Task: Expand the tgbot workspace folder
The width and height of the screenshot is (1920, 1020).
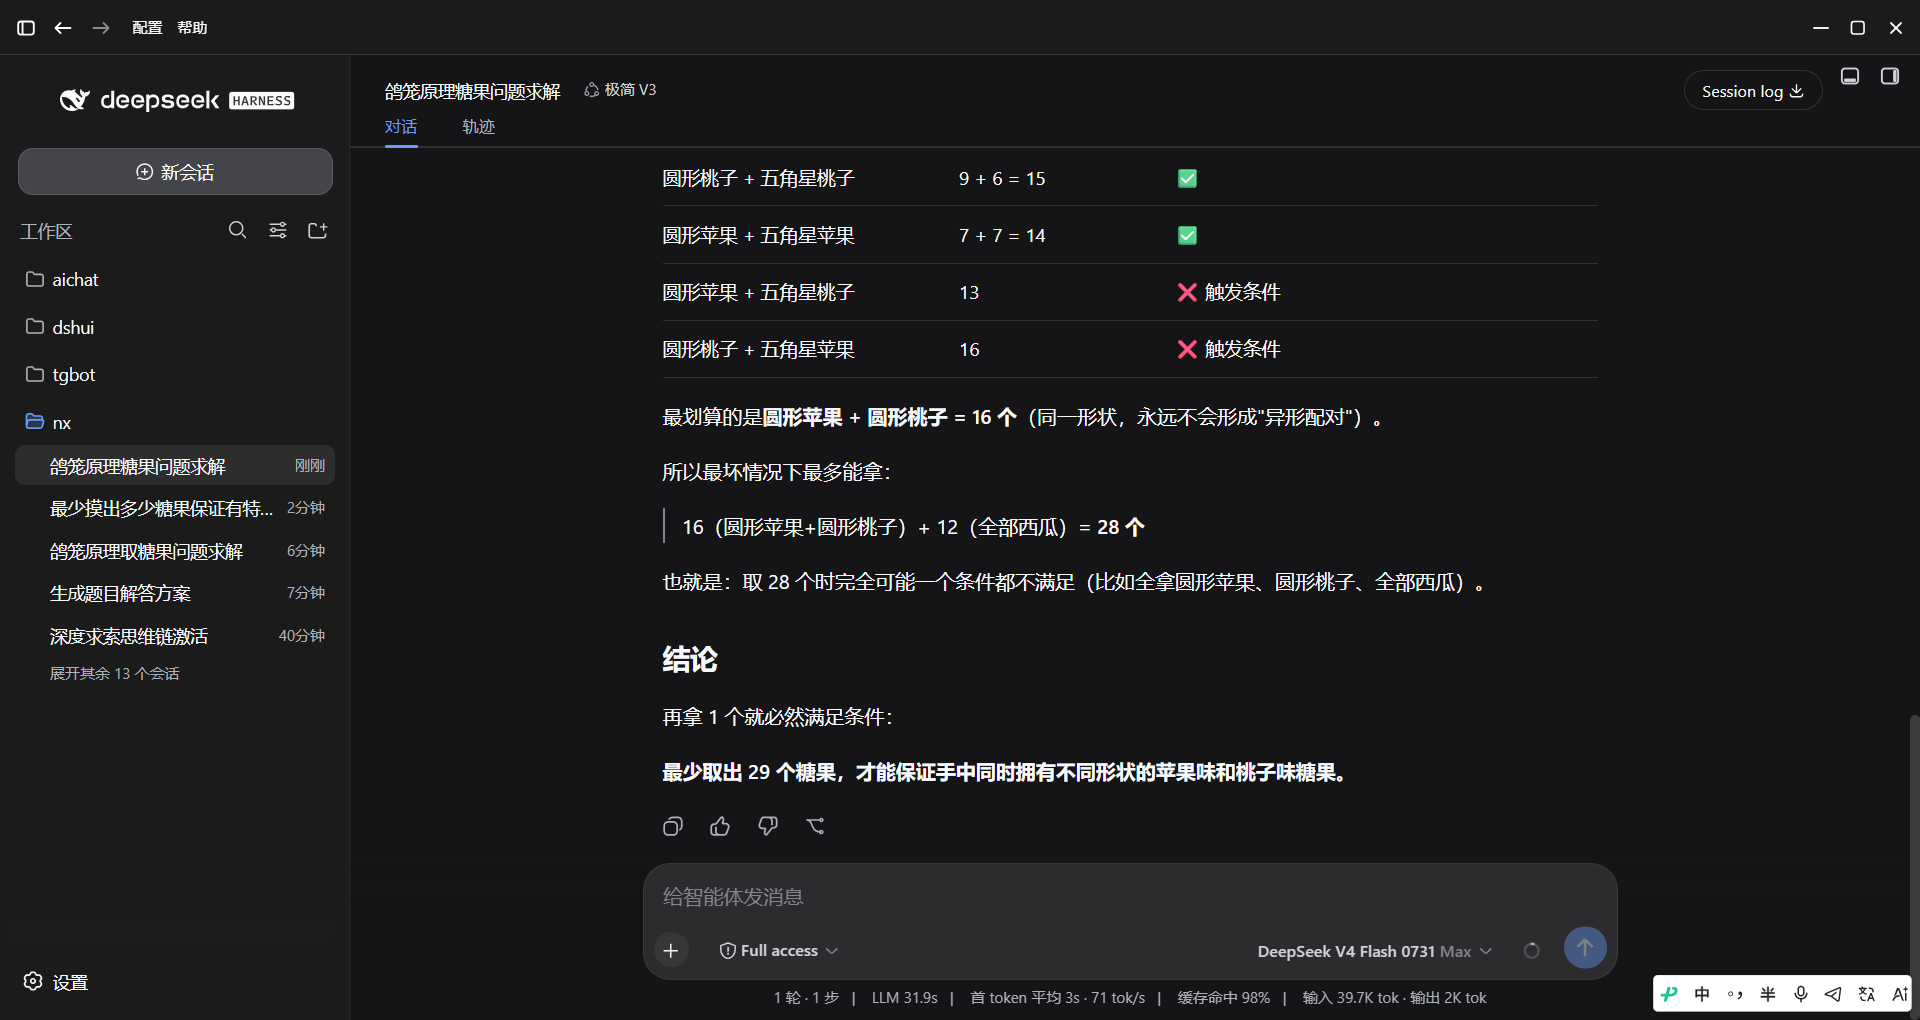Action: pyautogui.click(x=175, y=375)
